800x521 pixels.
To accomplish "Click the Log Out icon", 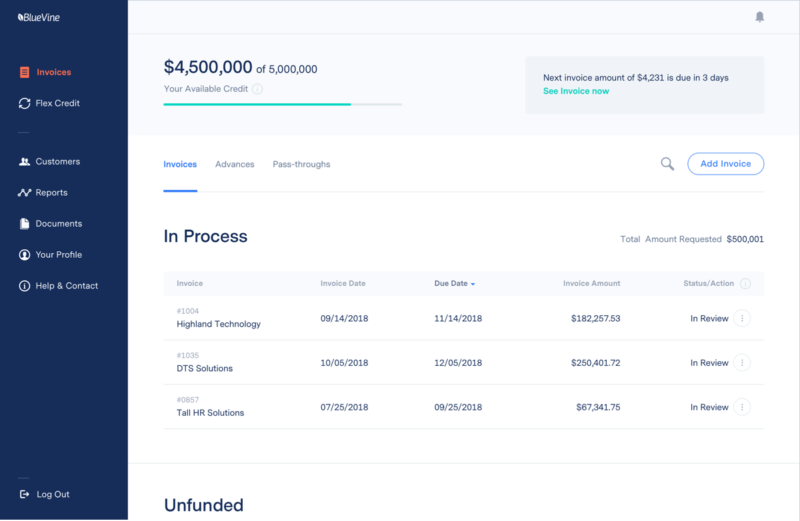I will 25,494.
